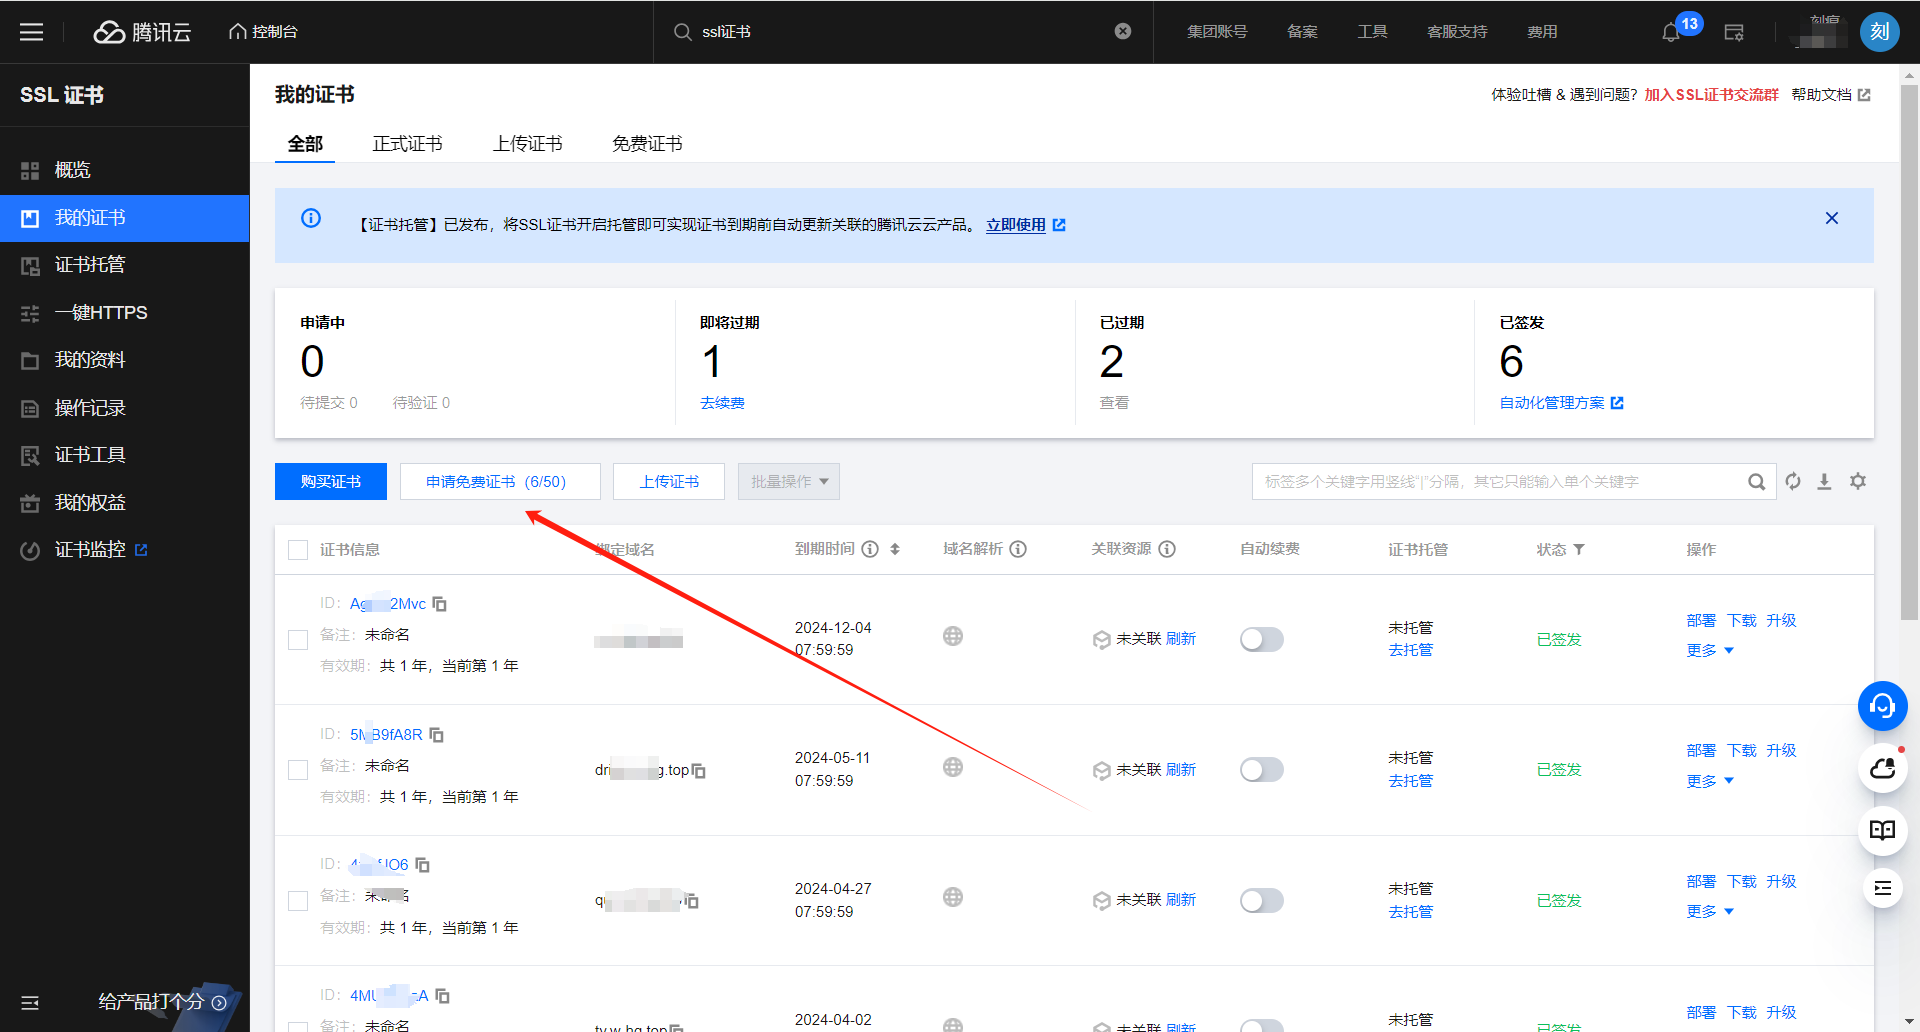1920x1032 pixels.
Task: Expand 更多 for the 2024-05-11 certificate
Action: point(1710,781)
